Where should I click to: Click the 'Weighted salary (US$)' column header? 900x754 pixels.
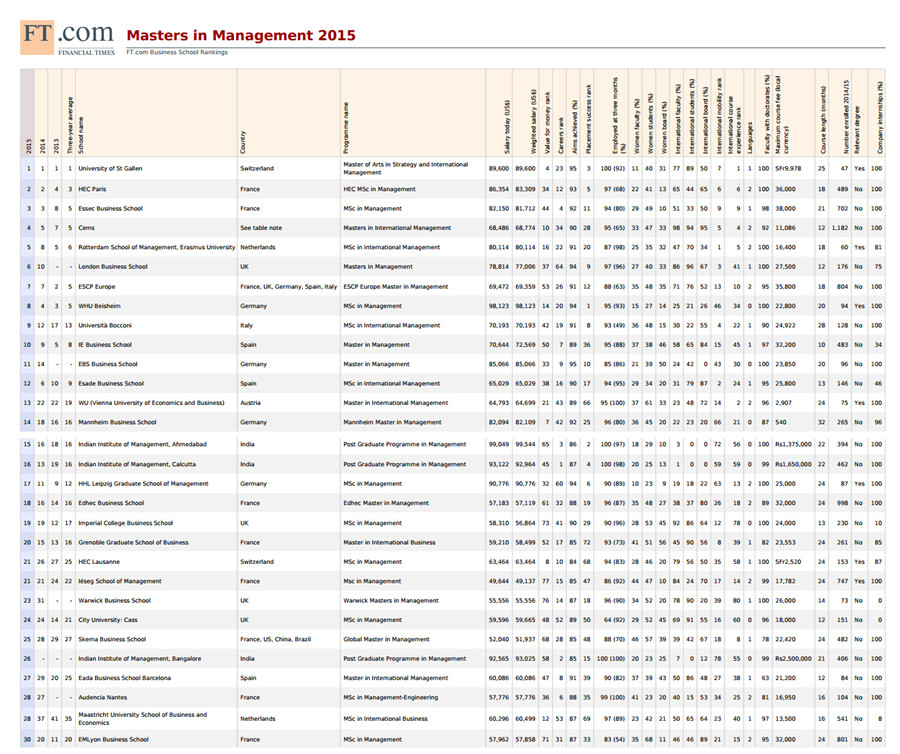(x=534, y=122)
